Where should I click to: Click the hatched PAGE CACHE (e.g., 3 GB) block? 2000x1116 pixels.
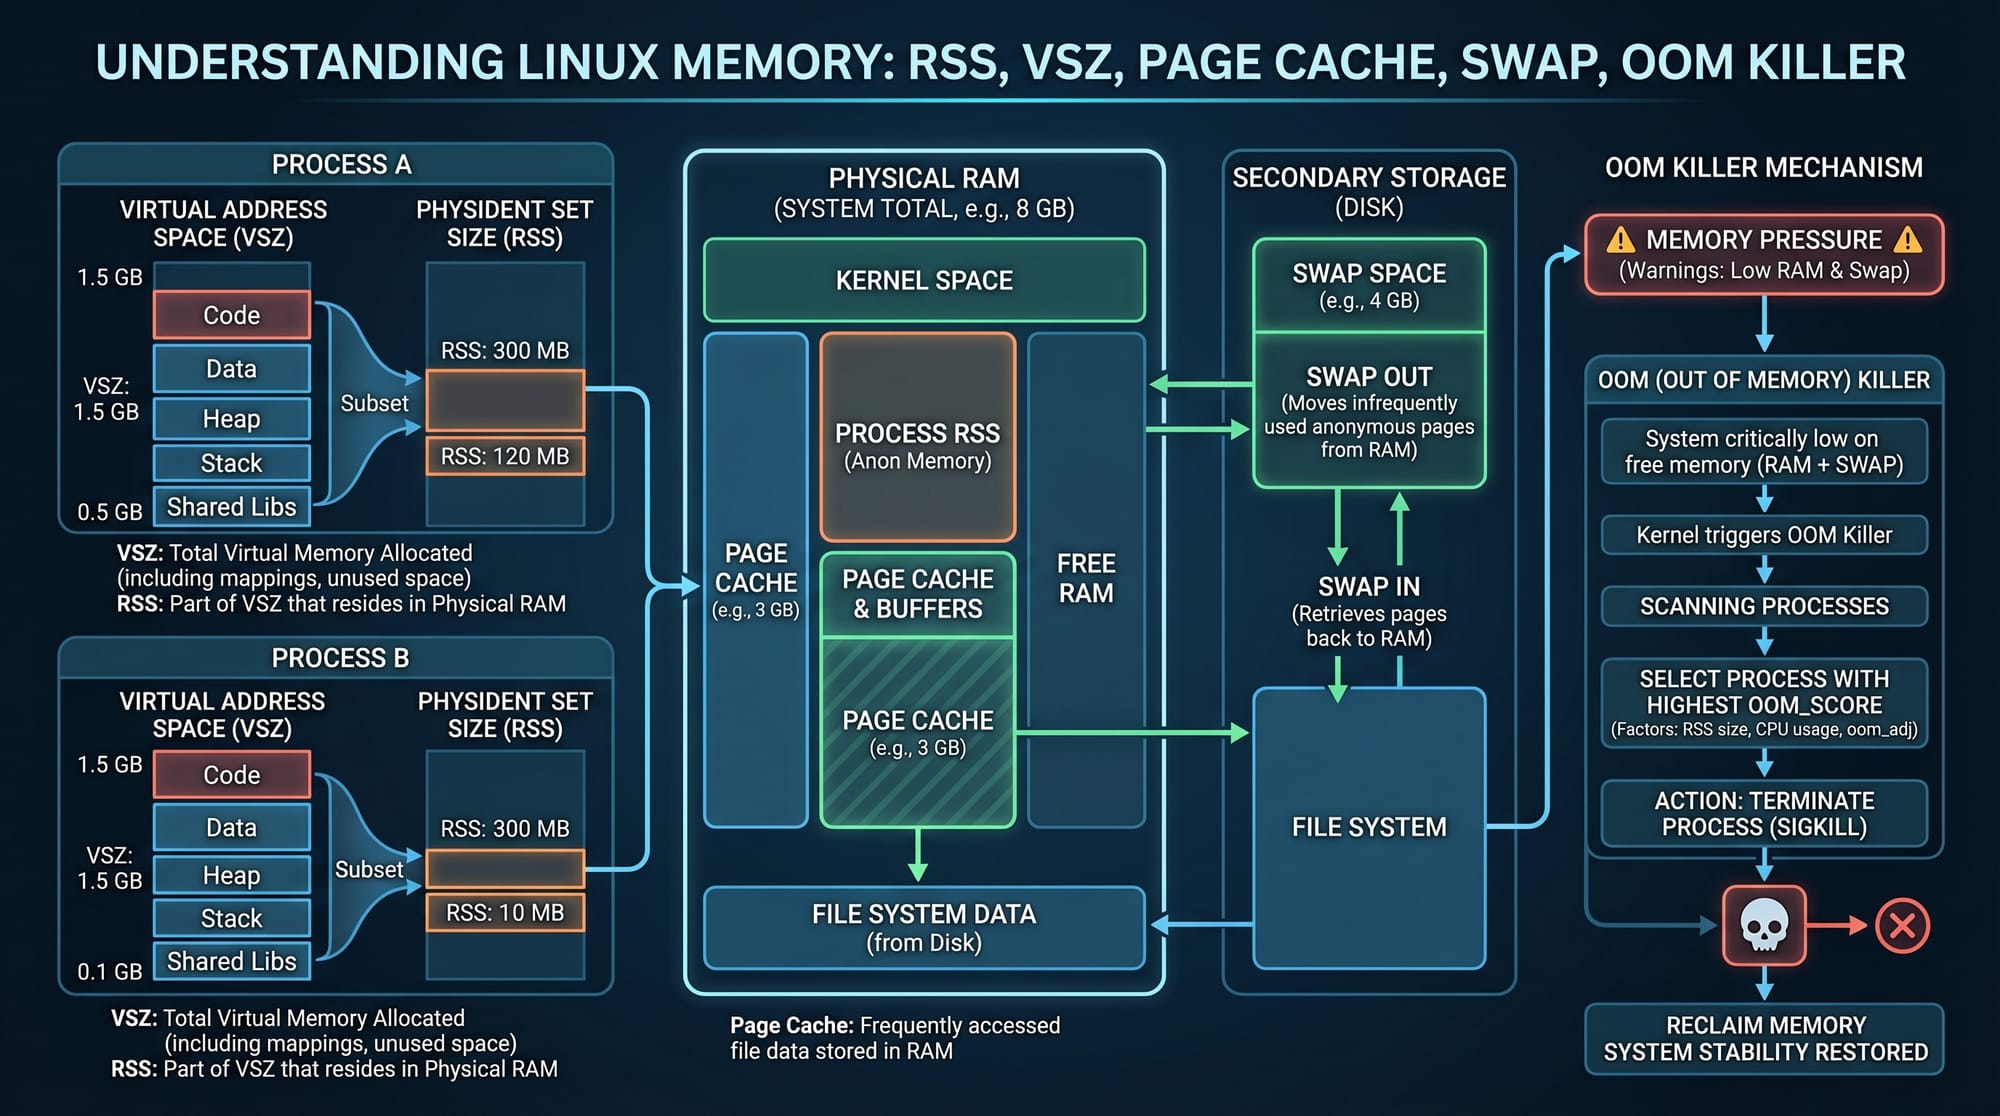pos(918,733)
